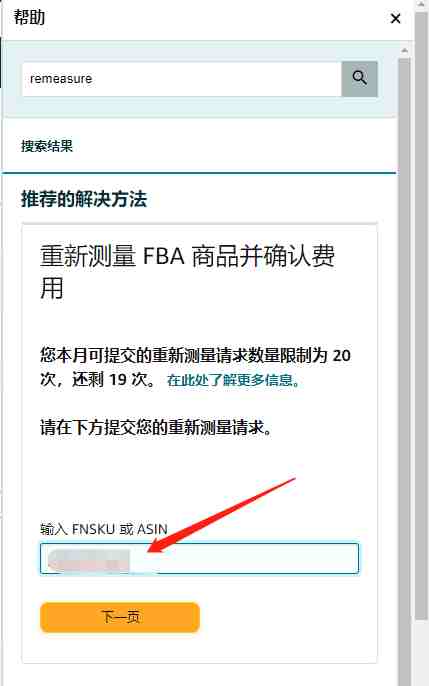
Task: Click the magnifier search icon button
Action: click(x=359, y=79)
